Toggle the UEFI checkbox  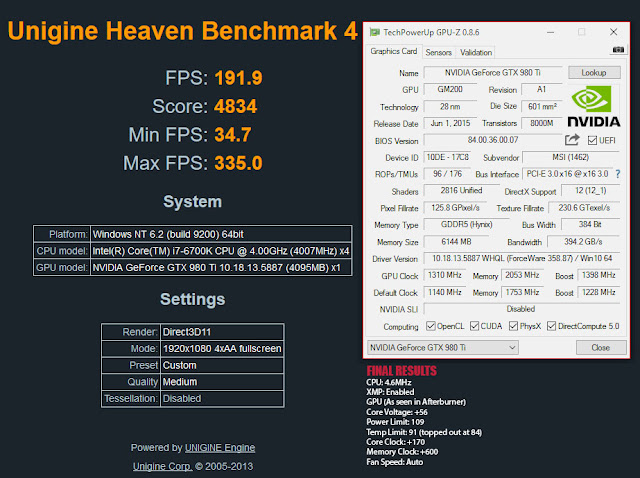tap(592, 140)
